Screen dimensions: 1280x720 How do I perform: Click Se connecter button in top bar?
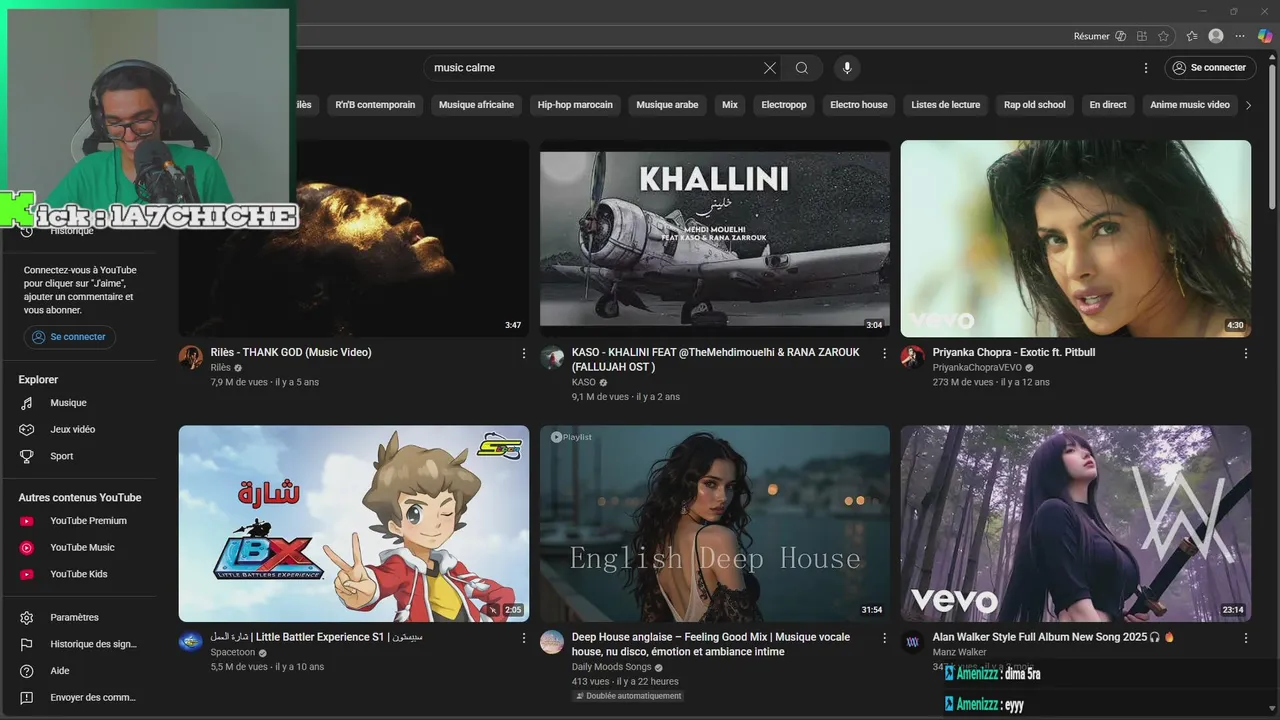click(1211, 68)
